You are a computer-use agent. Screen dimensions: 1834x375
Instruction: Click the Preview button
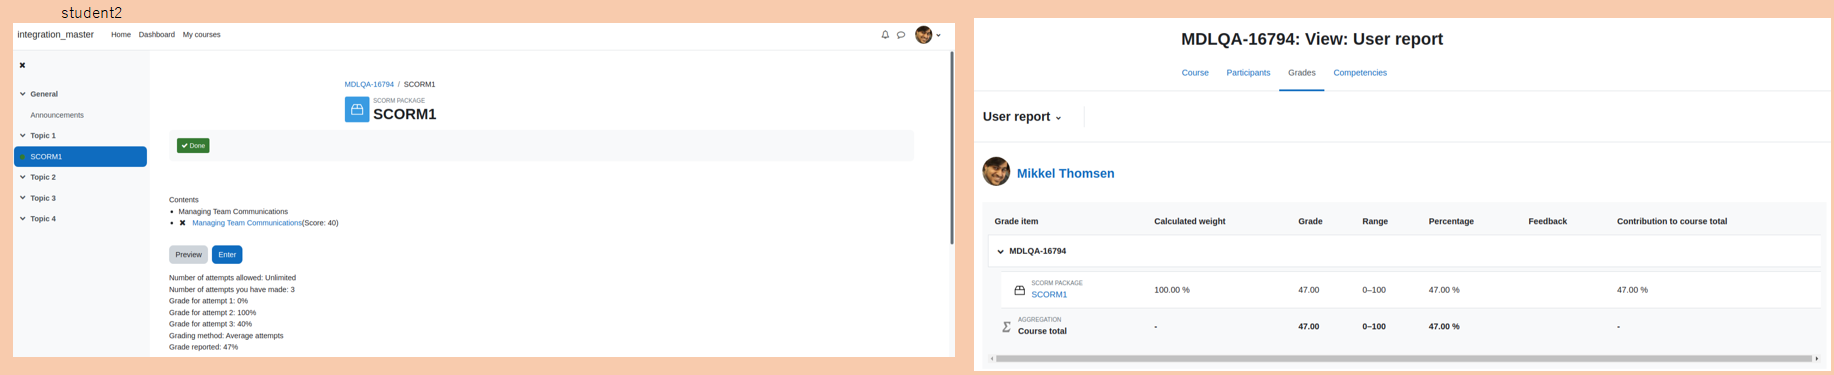(188, 255)
